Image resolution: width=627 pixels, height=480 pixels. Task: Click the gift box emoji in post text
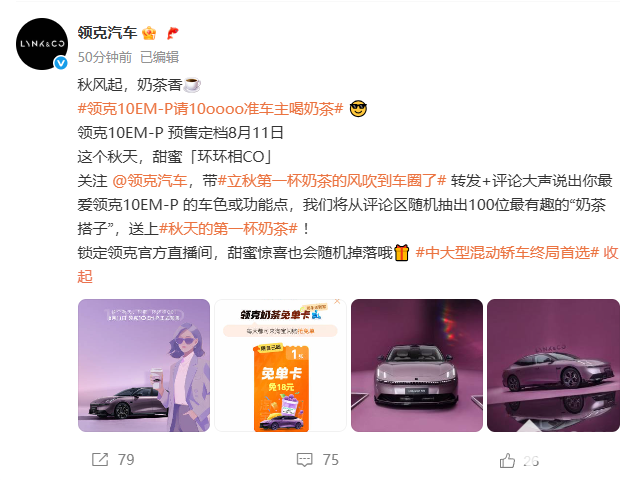click(x=401, y=253)
